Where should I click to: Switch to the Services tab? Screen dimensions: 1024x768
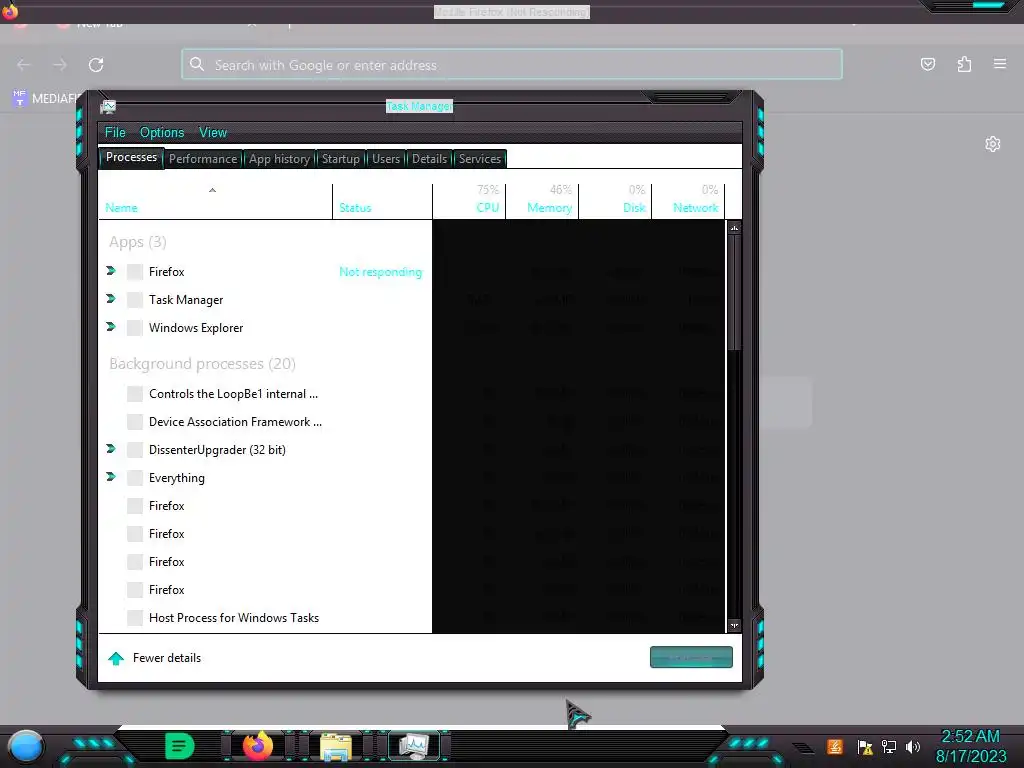click(480, 159)
